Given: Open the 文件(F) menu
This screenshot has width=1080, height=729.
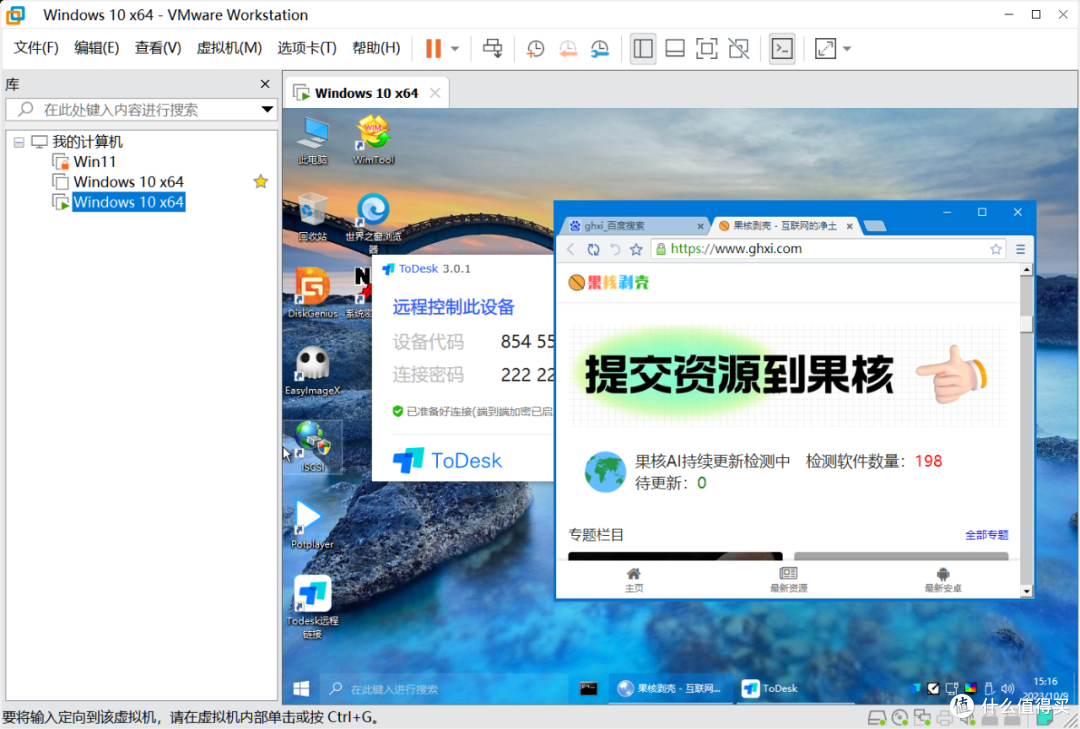Looking at the screenshot, I should (36, 48).
